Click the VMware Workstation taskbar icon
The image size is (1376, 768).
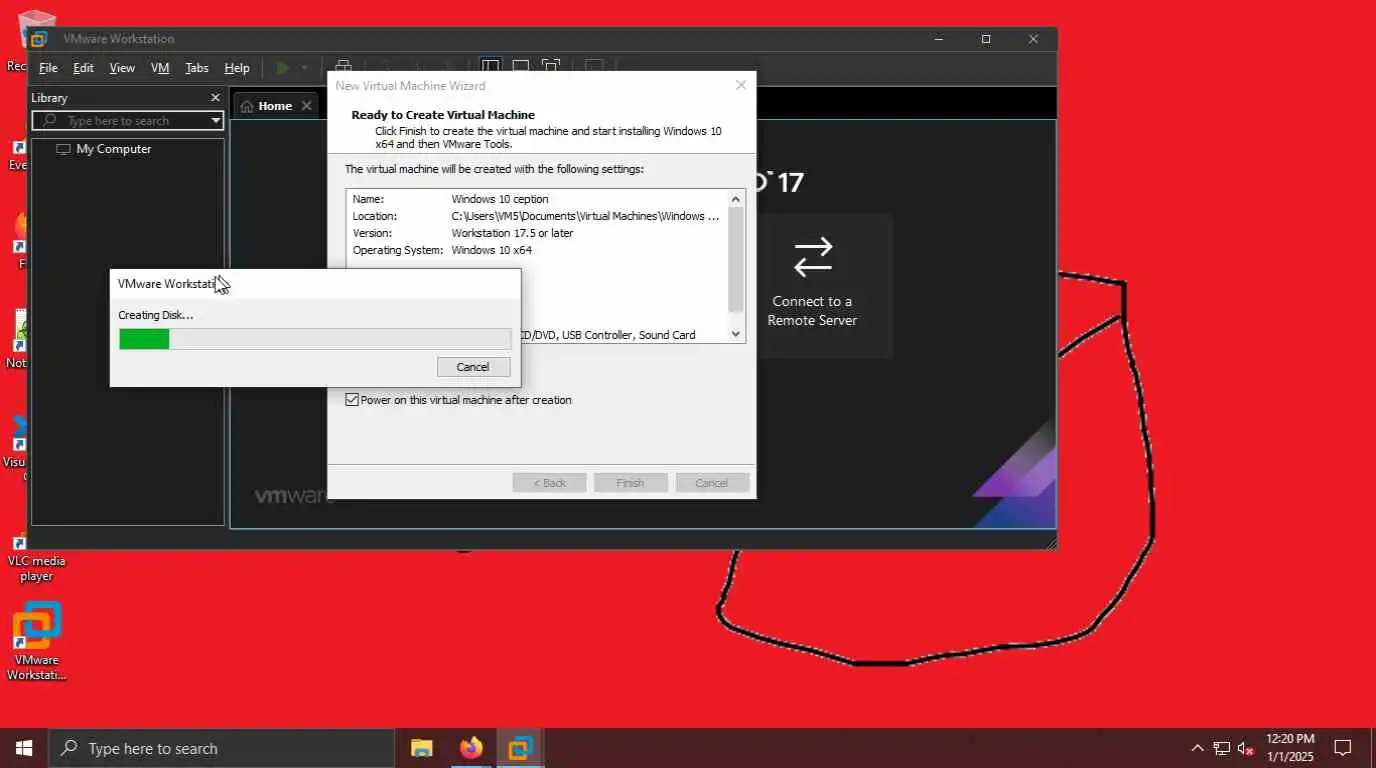(x=520, y=748)
